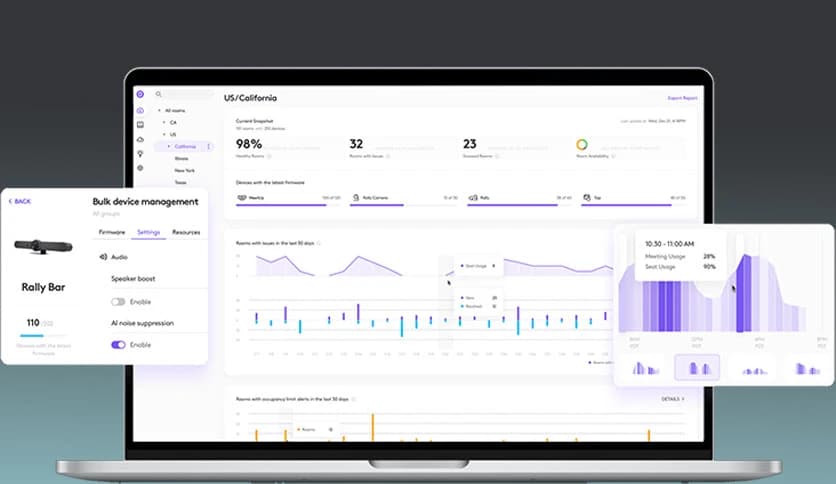Click the Audio speaker icon in Settings
This screenshot has width=836, height=484.
tap(102, 257)
